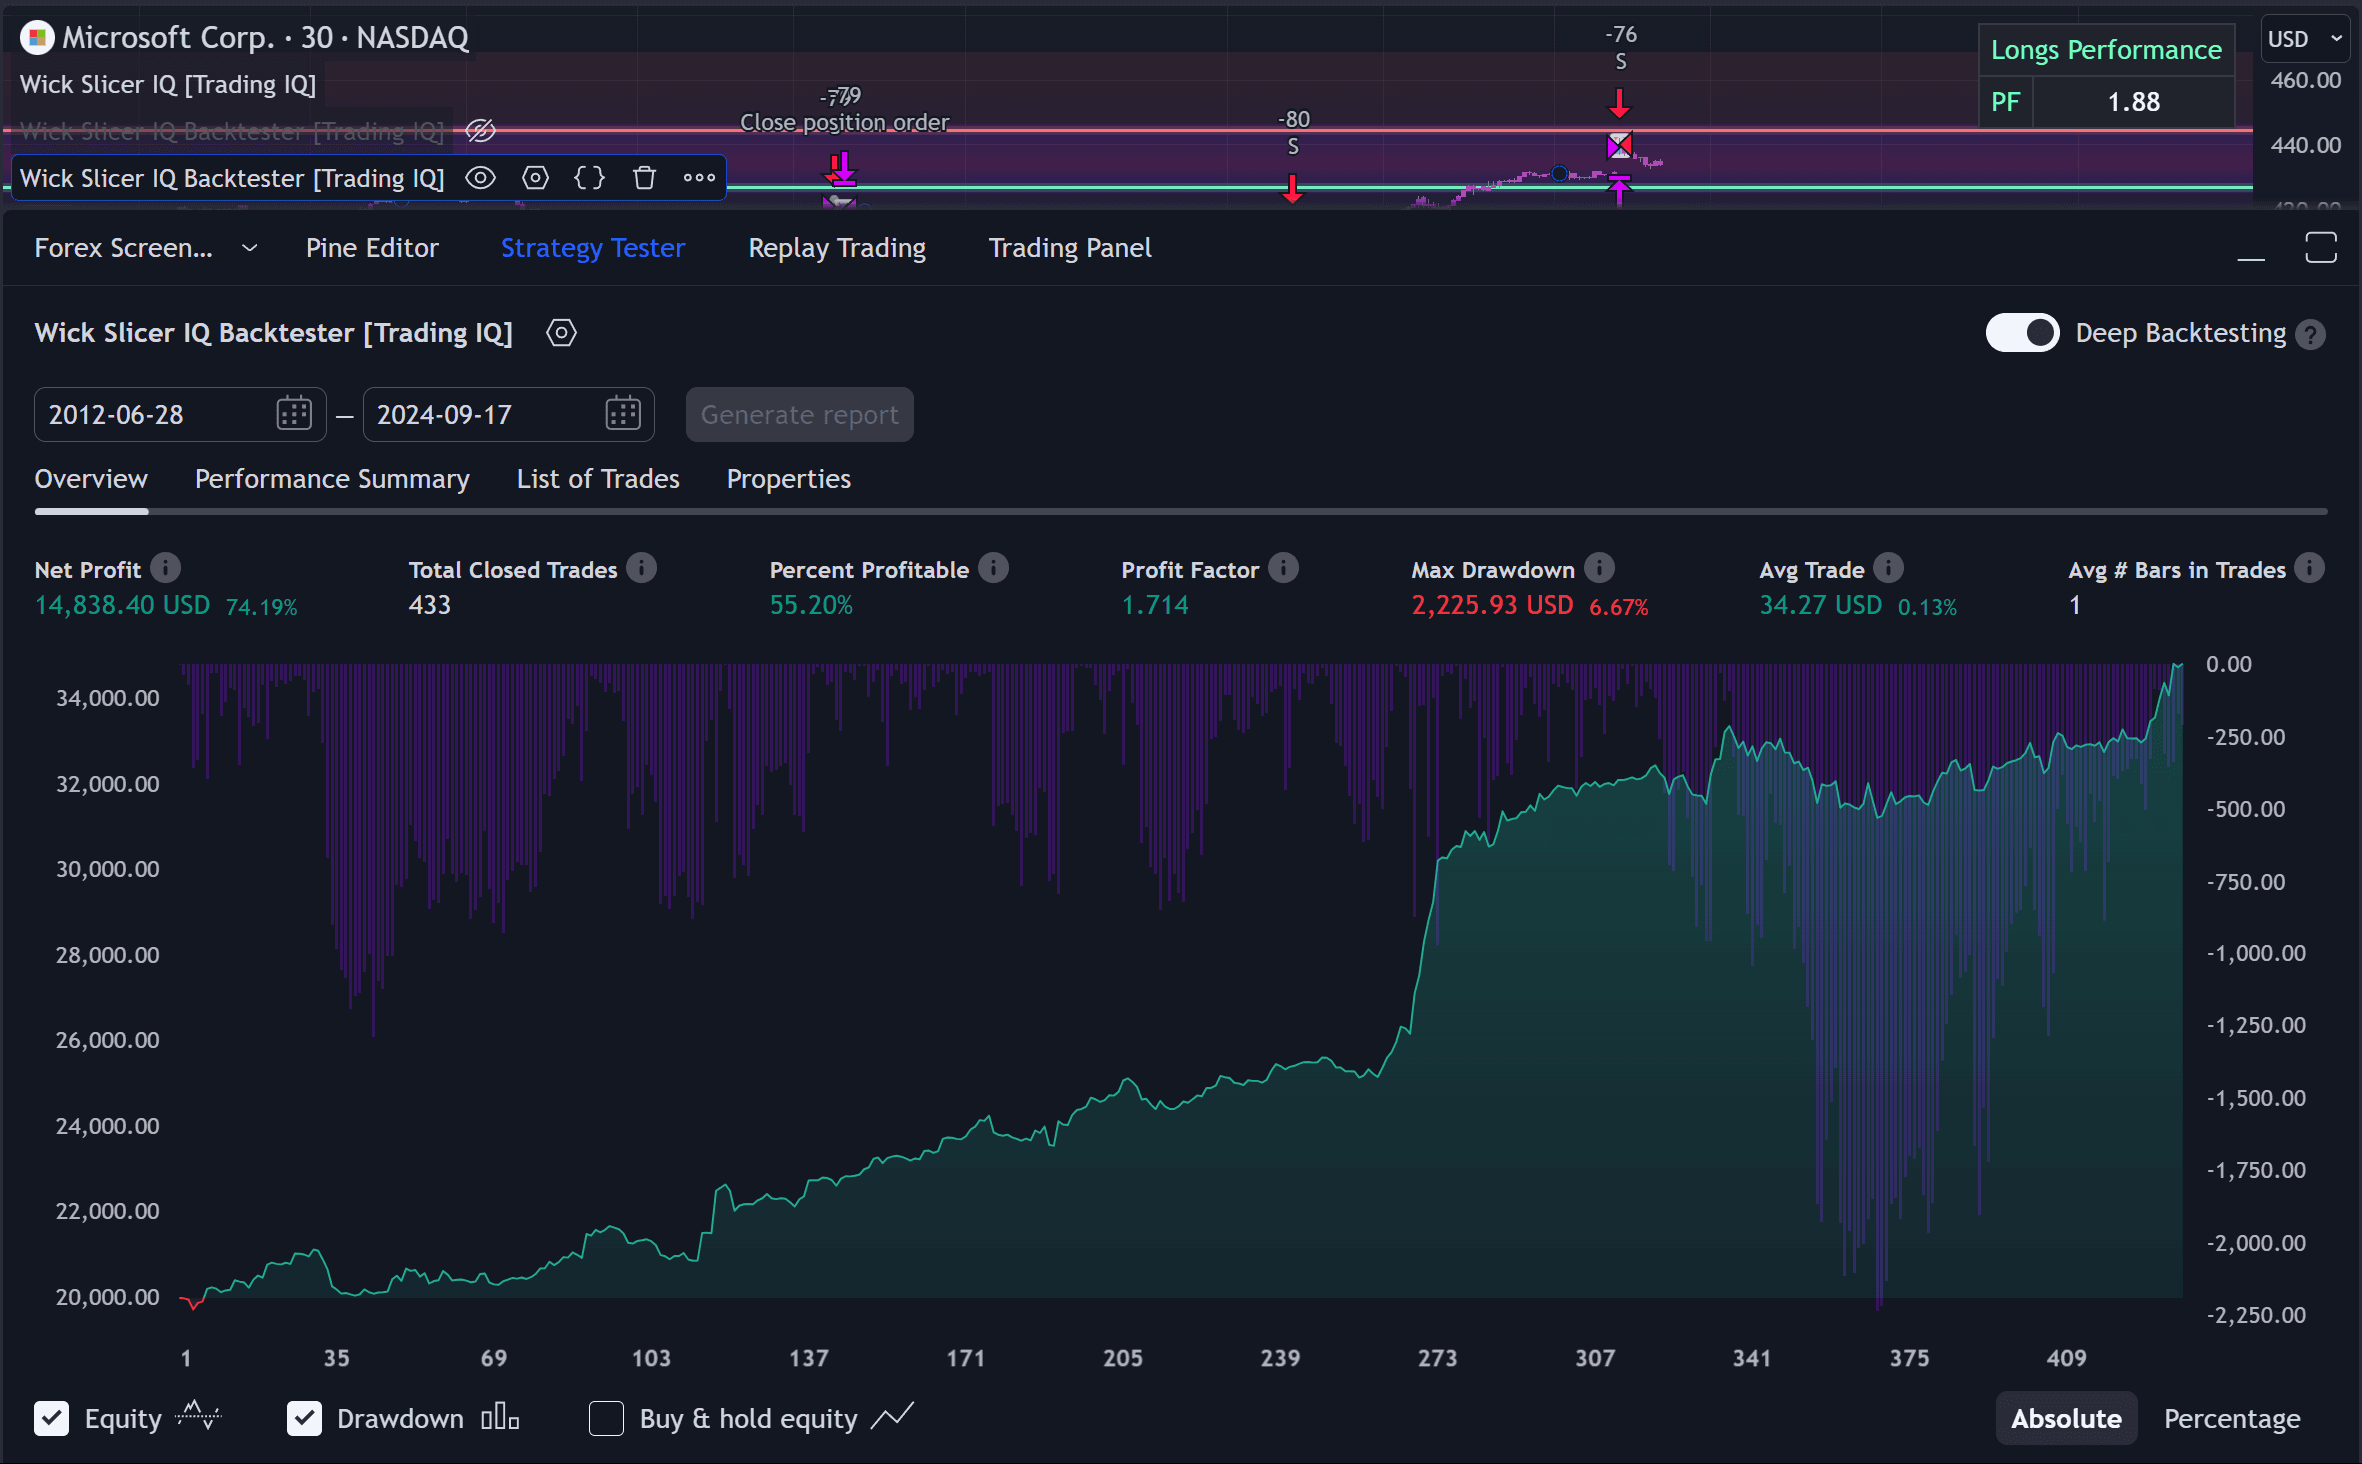Image resolution: width=2362 pixels, height=1464 pixels.
Task: Open the Trading Panel tab
Action: click(x=1070, y=248)
